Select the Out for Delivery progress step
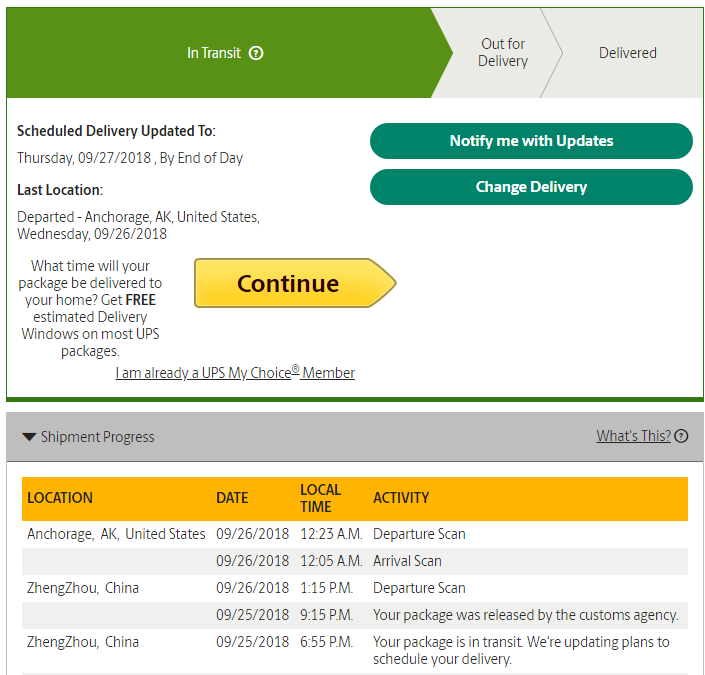This screenshot has width=705, height=675. pos(503,53)
